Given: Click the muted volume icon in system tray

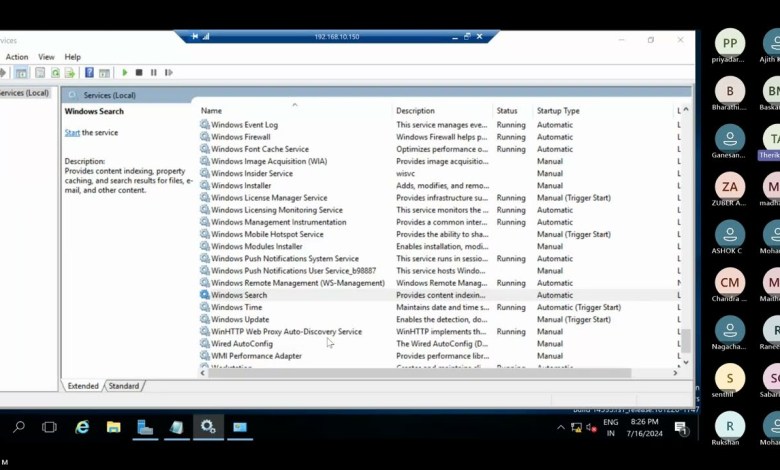Looking at the screenshot, I should point(591,427).
